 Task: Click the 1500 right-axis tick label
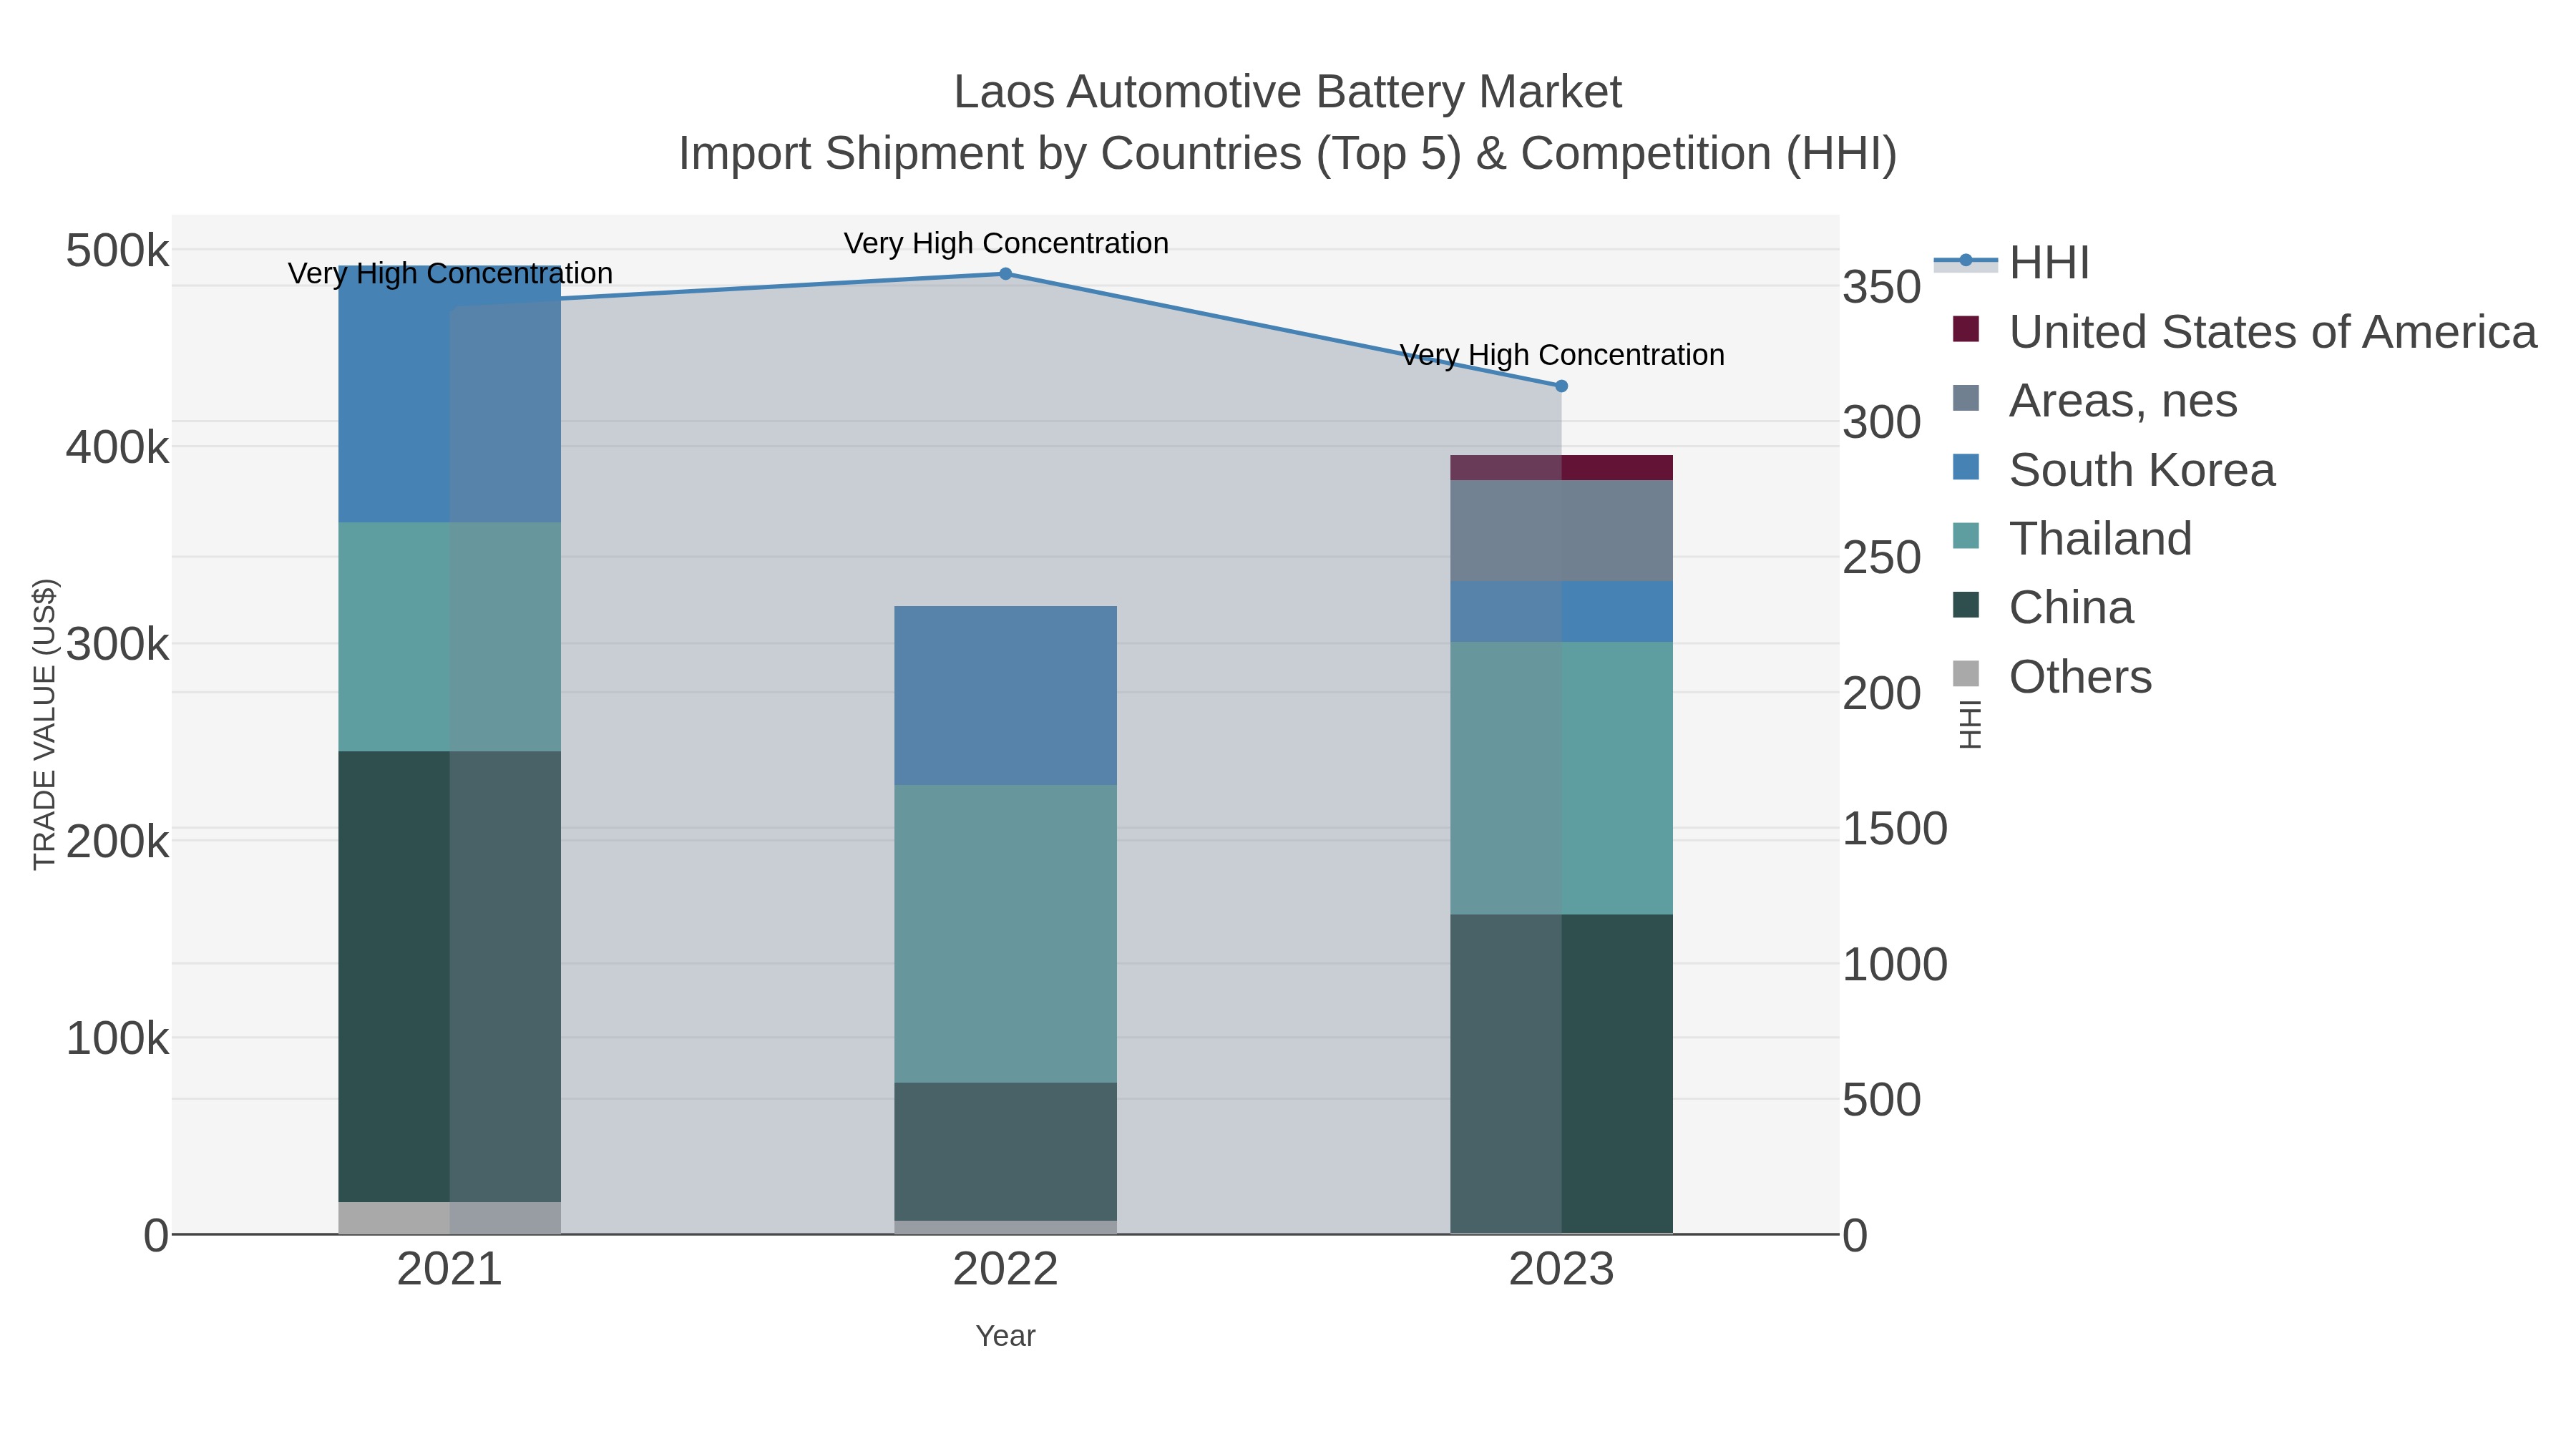1895,829
